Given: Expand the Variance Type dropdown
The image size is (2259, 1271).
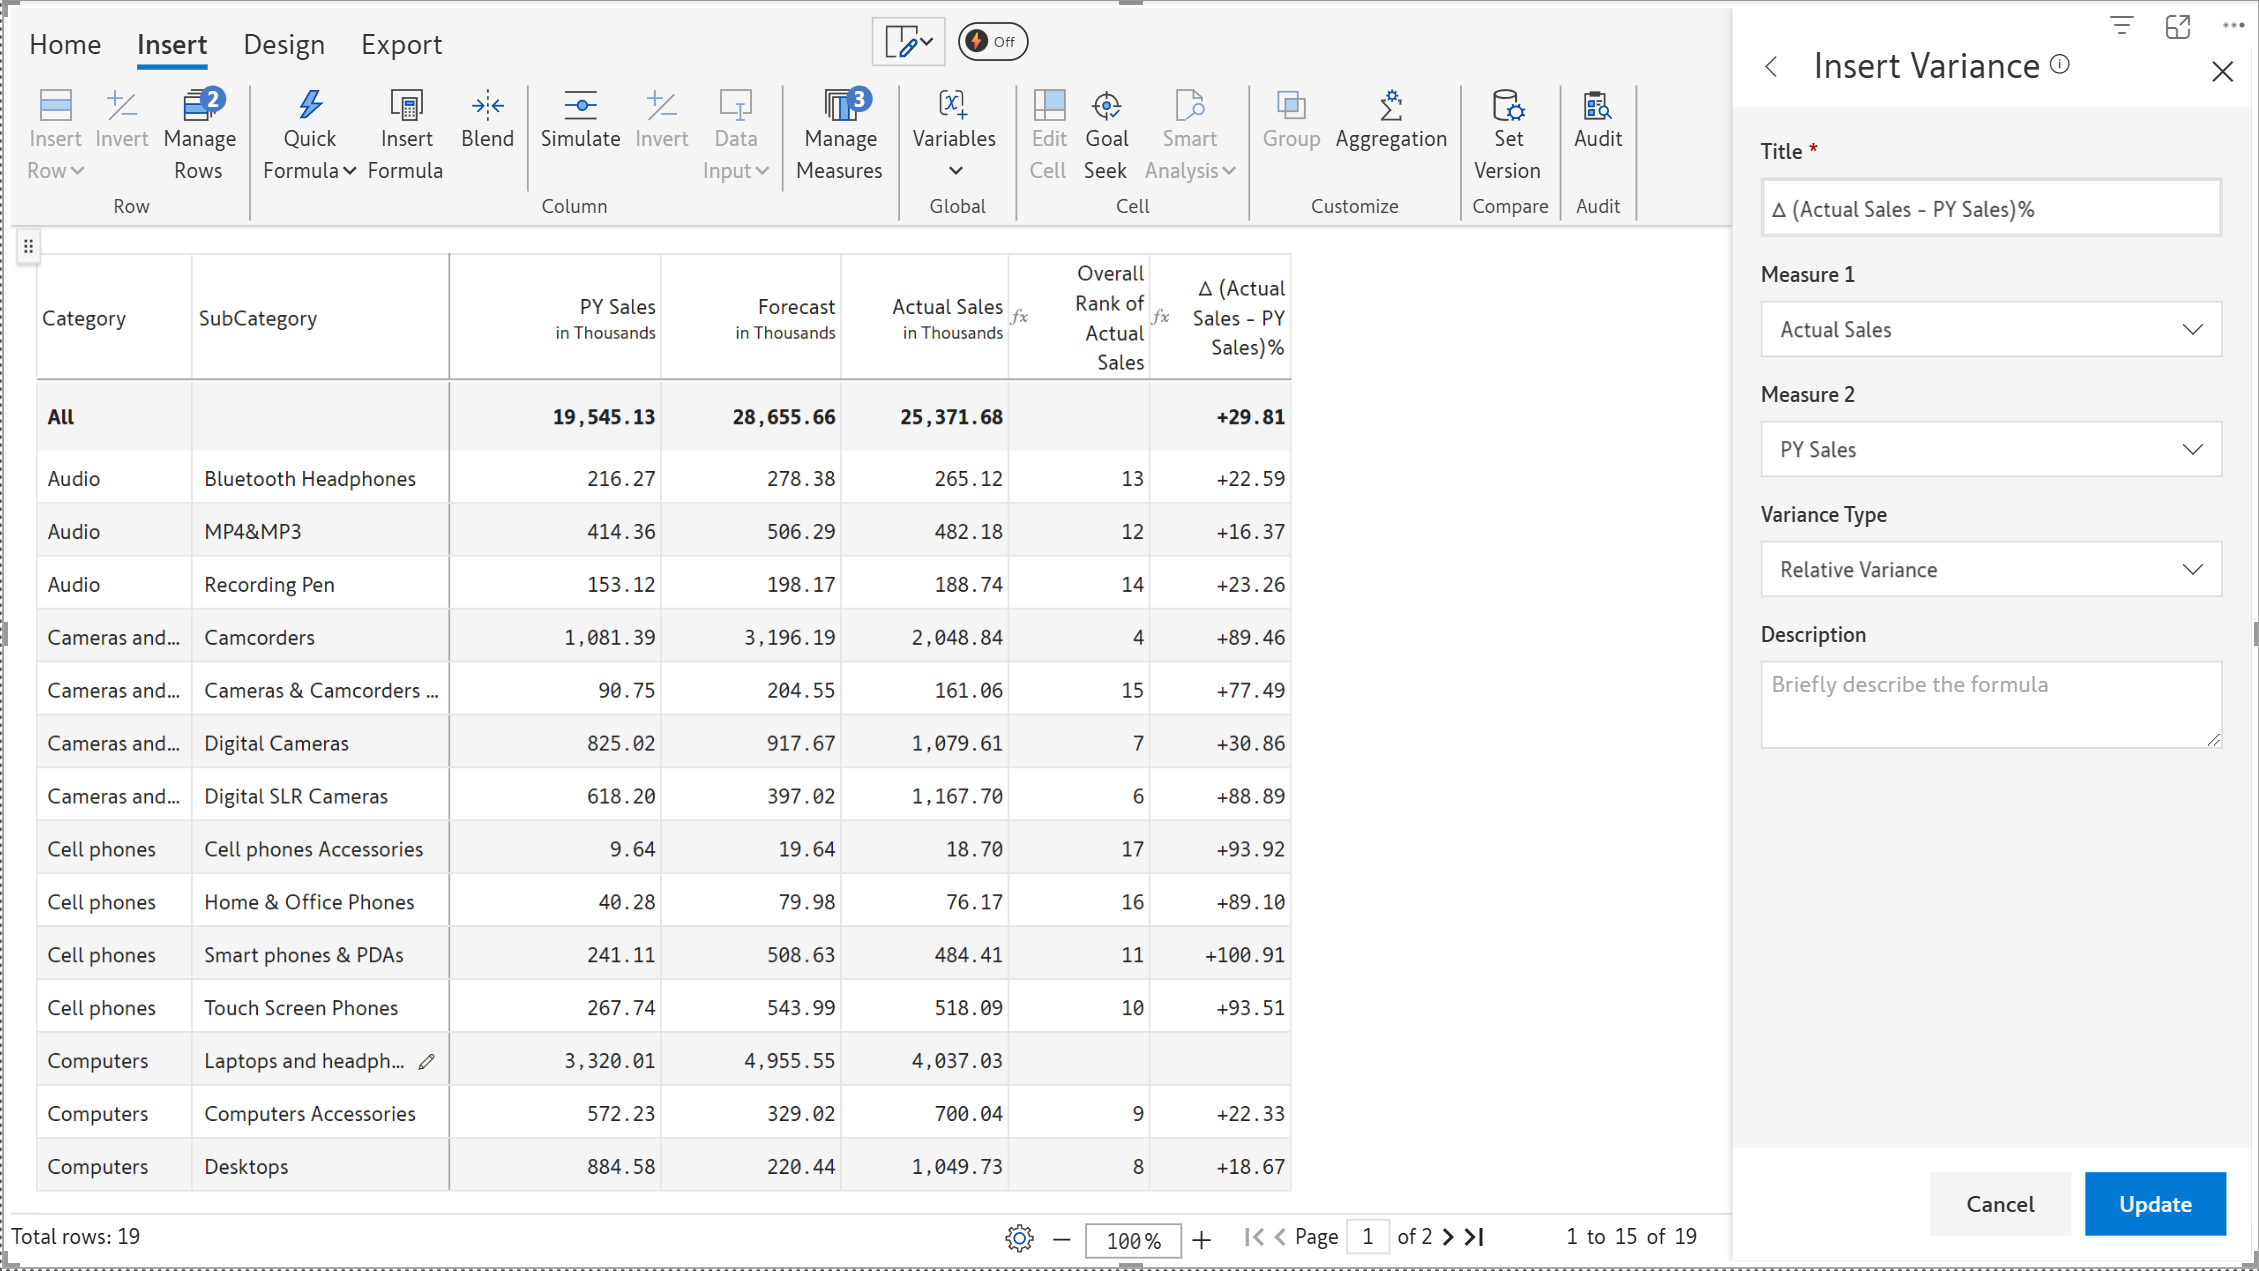Looking at the screenshot, I should point(1990,569).
